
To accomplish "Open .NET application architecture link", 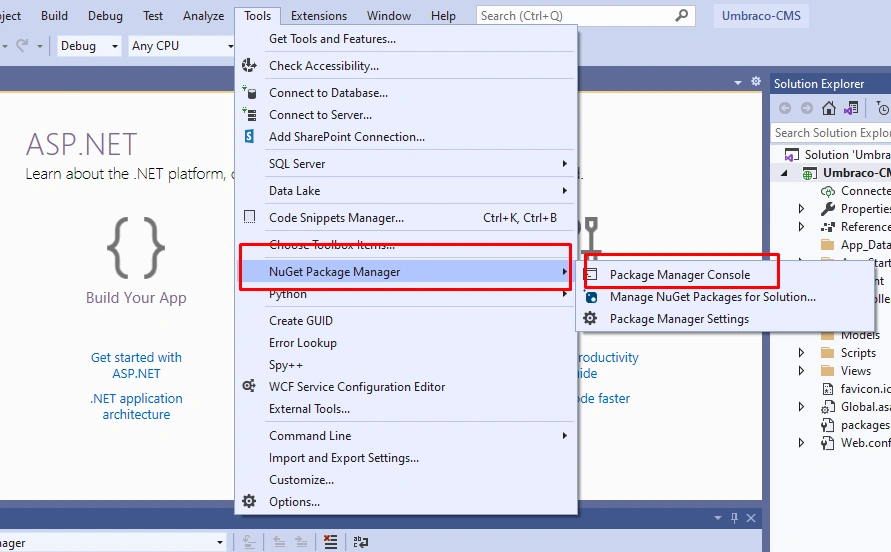I will (136, 406).
